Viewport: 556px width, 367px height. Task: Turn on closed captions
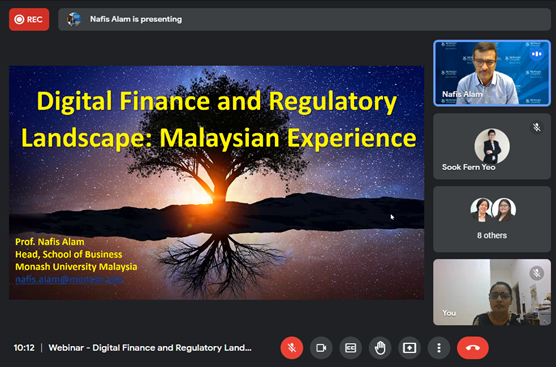(350, 348)
